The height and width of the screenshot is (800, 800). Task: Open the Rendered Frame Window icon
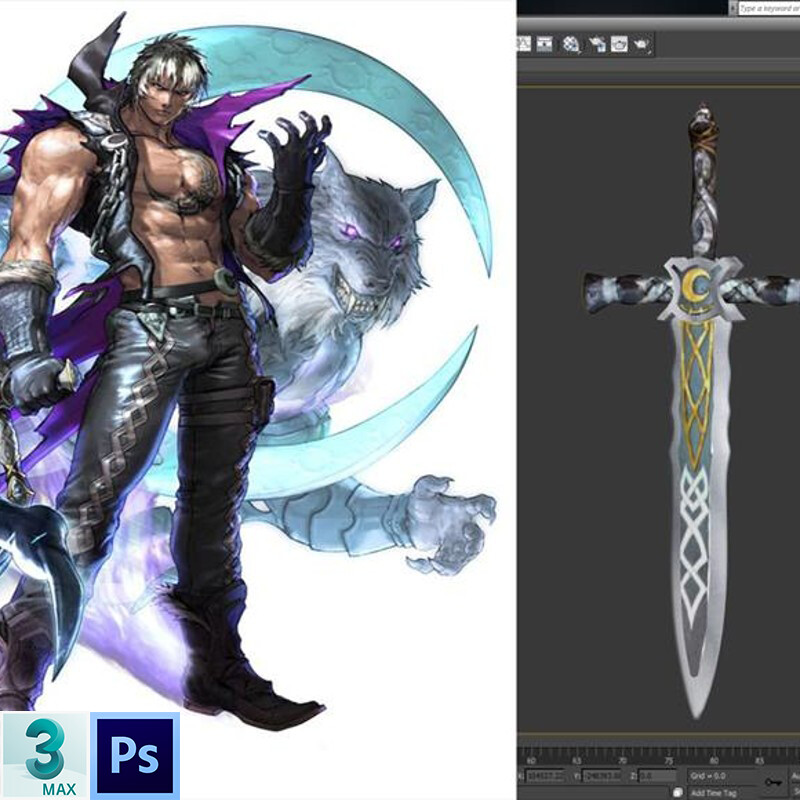click(619, 44)
